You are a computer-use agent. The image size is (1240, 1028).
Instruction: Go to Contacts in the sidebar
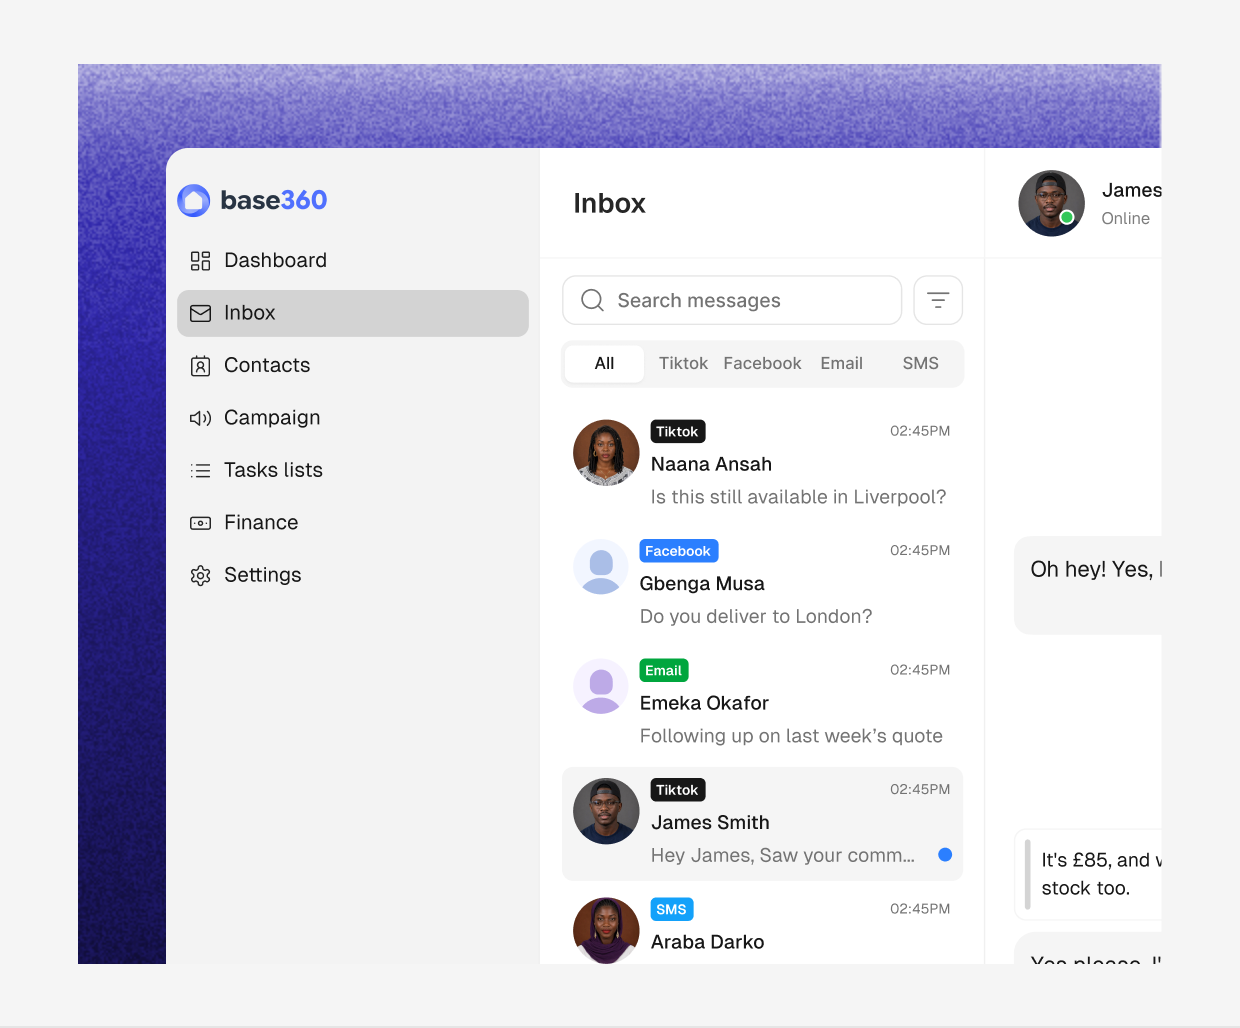pyautogui.click(x=353, y=366)
